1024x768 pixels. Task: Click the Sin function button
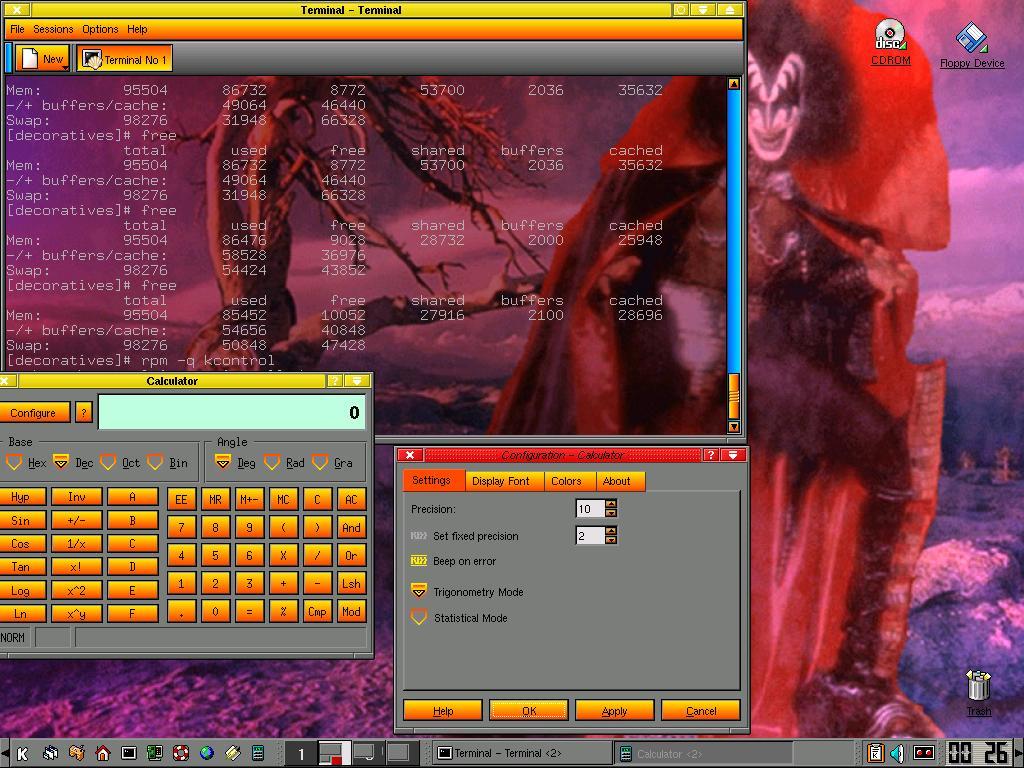tap(22, 520)
